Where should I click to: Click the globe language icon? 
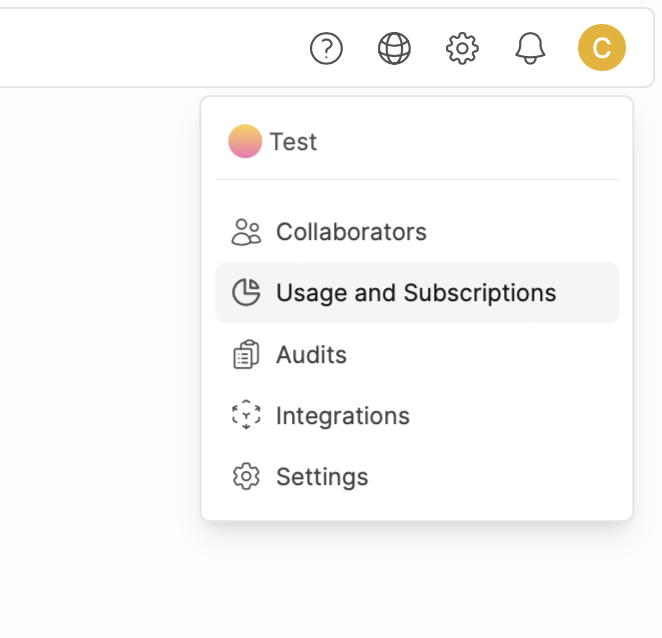click(x=394, y=48)
